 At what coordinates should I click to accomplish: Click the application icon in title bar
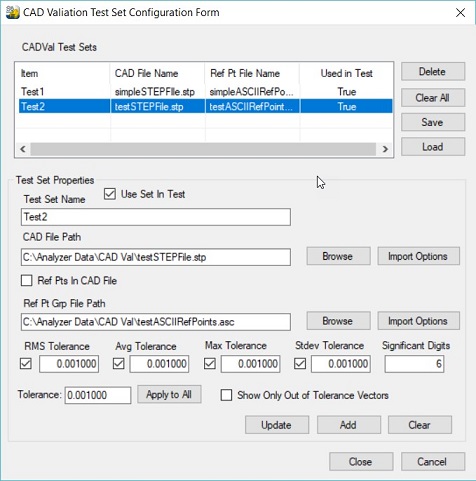(x=13, y=12)
